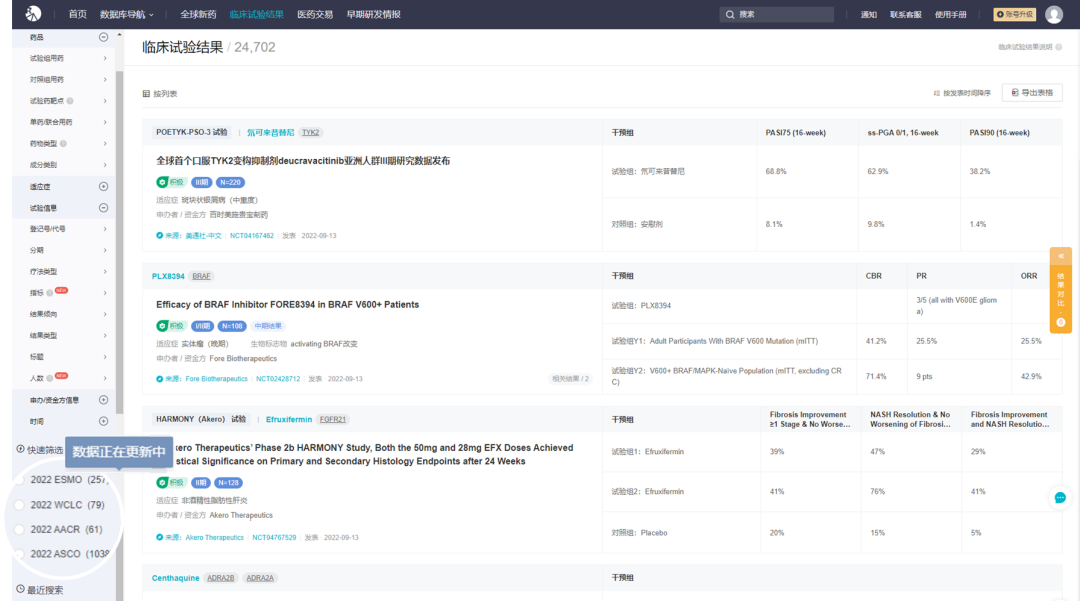1080x601 pixels.
Task: Select the 2022 WCLC quick filter radio
Action: [x=19, y=505]
